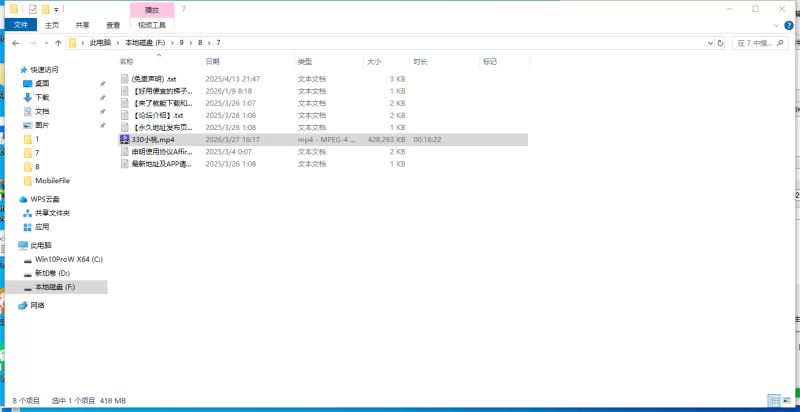Click the 下载 download arrow icon

(28, 97)
